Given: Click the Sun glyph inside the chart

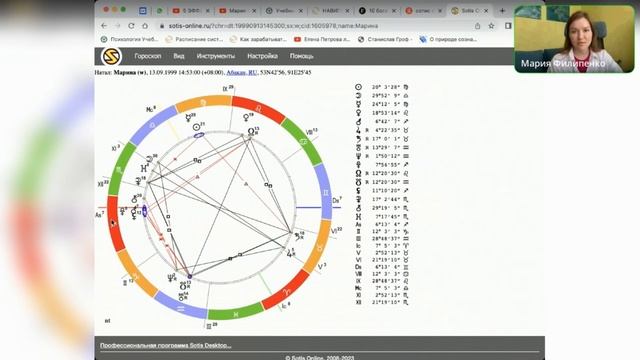Looking at the screenshot, I should point(197,127).
